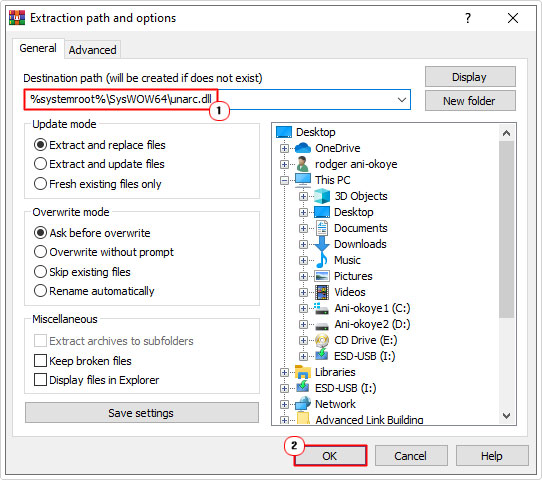Click the Desktop root icon in tree

pos(284,132)
